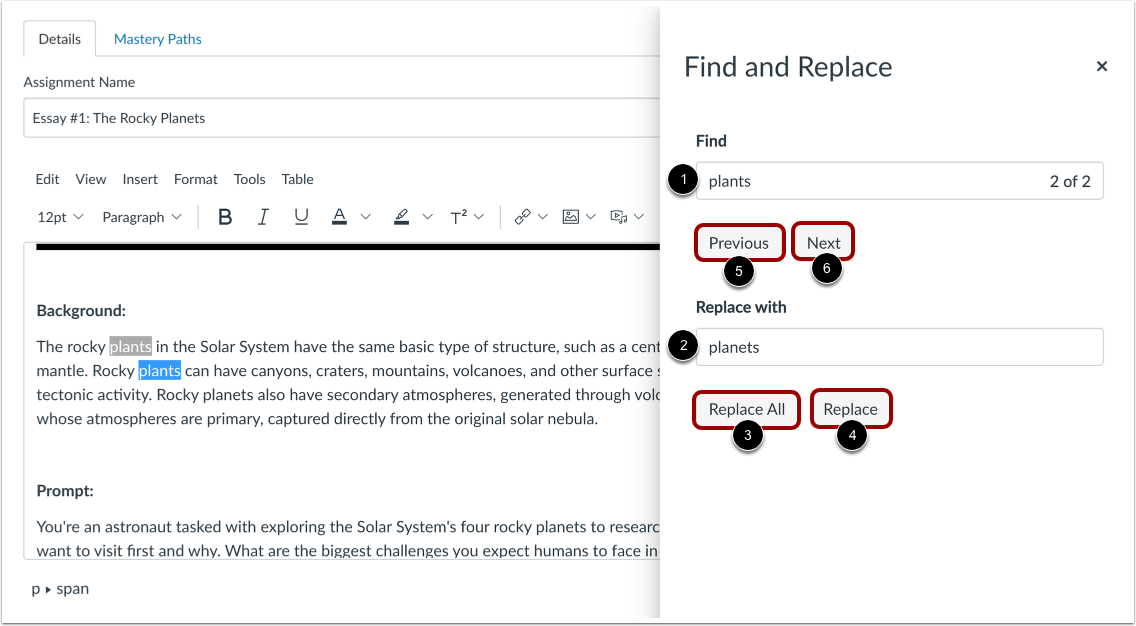Click the single Replace button
This screenshot has height=626, width=1136.
(851, 409)
